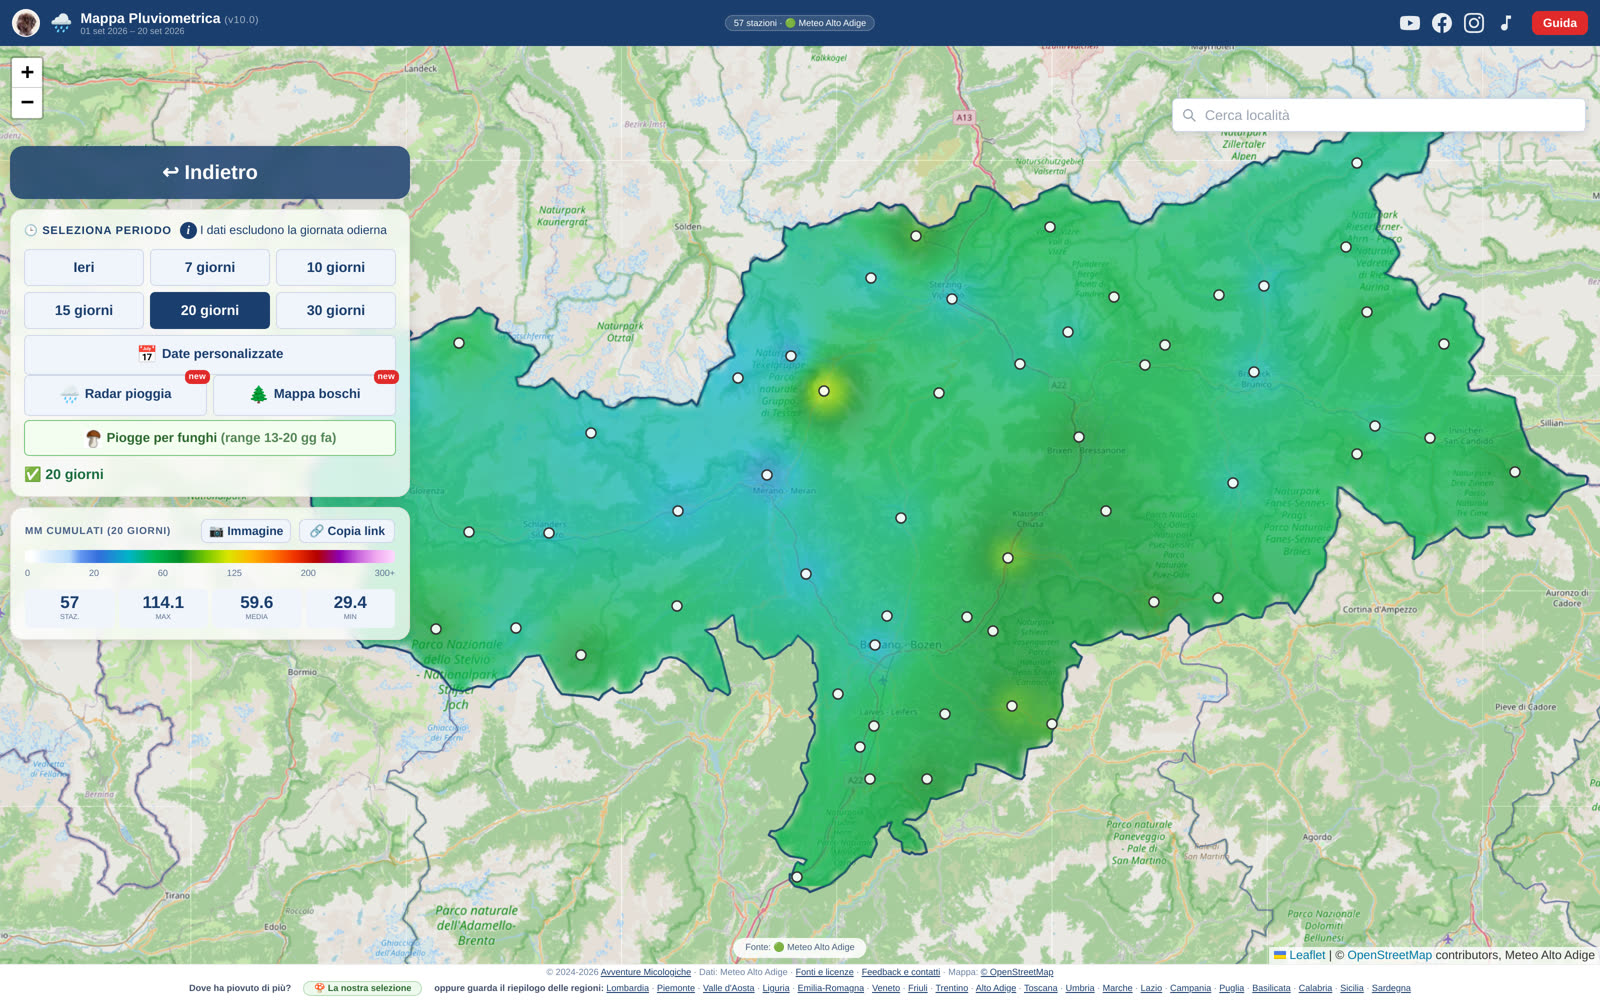This screenshot has height=1000, width=1600.
Task: Go back with the Indietro button
Action: [210, 172]
